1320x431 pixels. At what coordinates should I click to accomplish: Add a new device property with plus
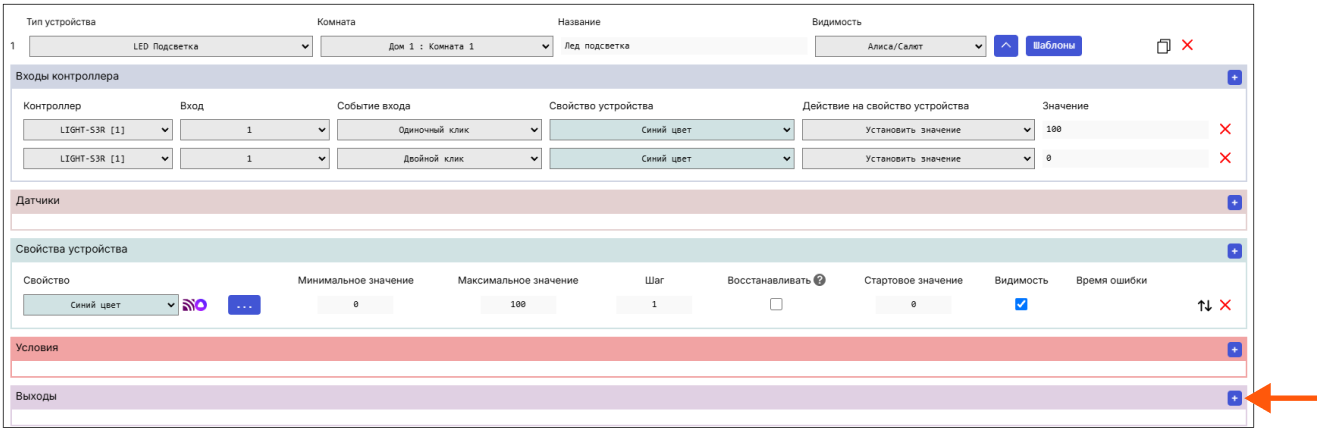click(1234, 251)
